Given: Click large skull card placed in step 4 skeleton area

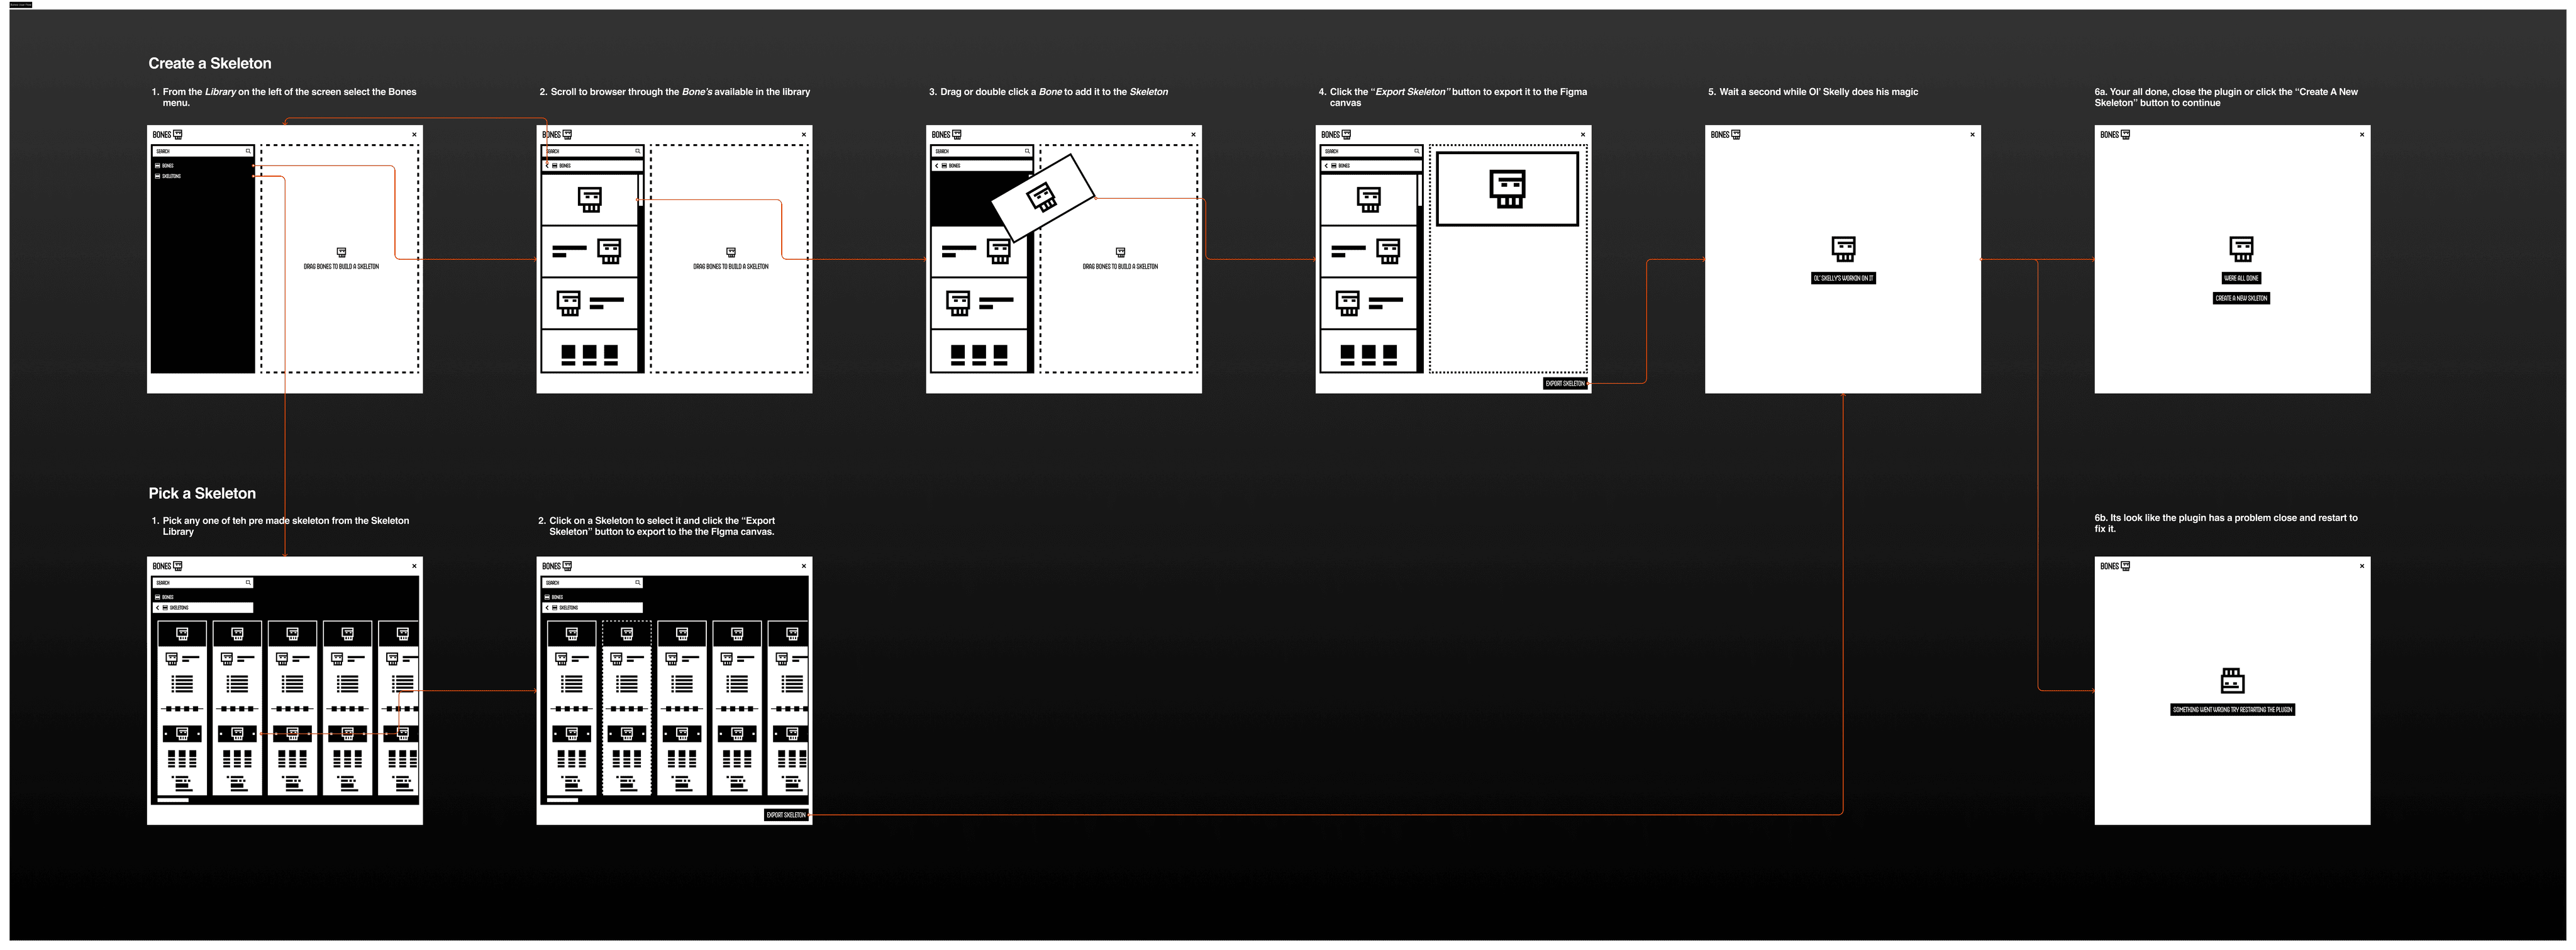Looking at the screenshot, I should click(1507, 189).
